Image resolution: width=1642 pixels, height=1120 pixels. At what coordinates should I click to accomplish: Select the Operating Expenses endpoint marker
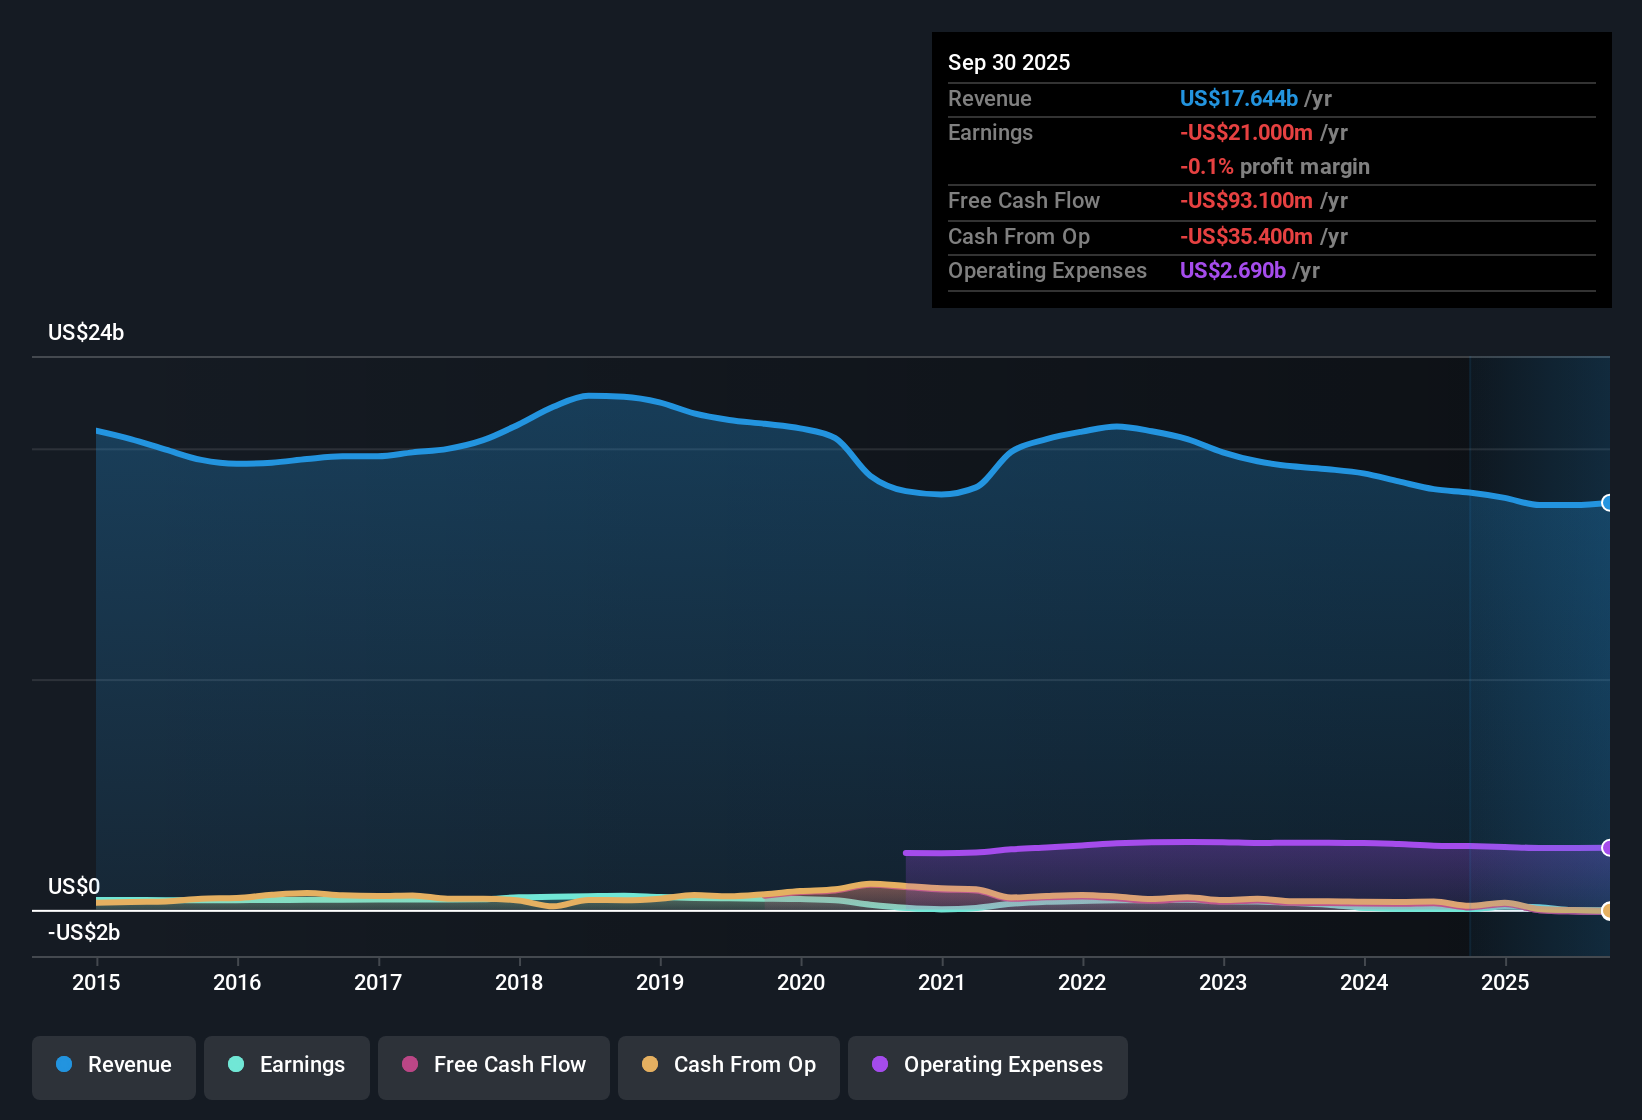[1608, 847]
